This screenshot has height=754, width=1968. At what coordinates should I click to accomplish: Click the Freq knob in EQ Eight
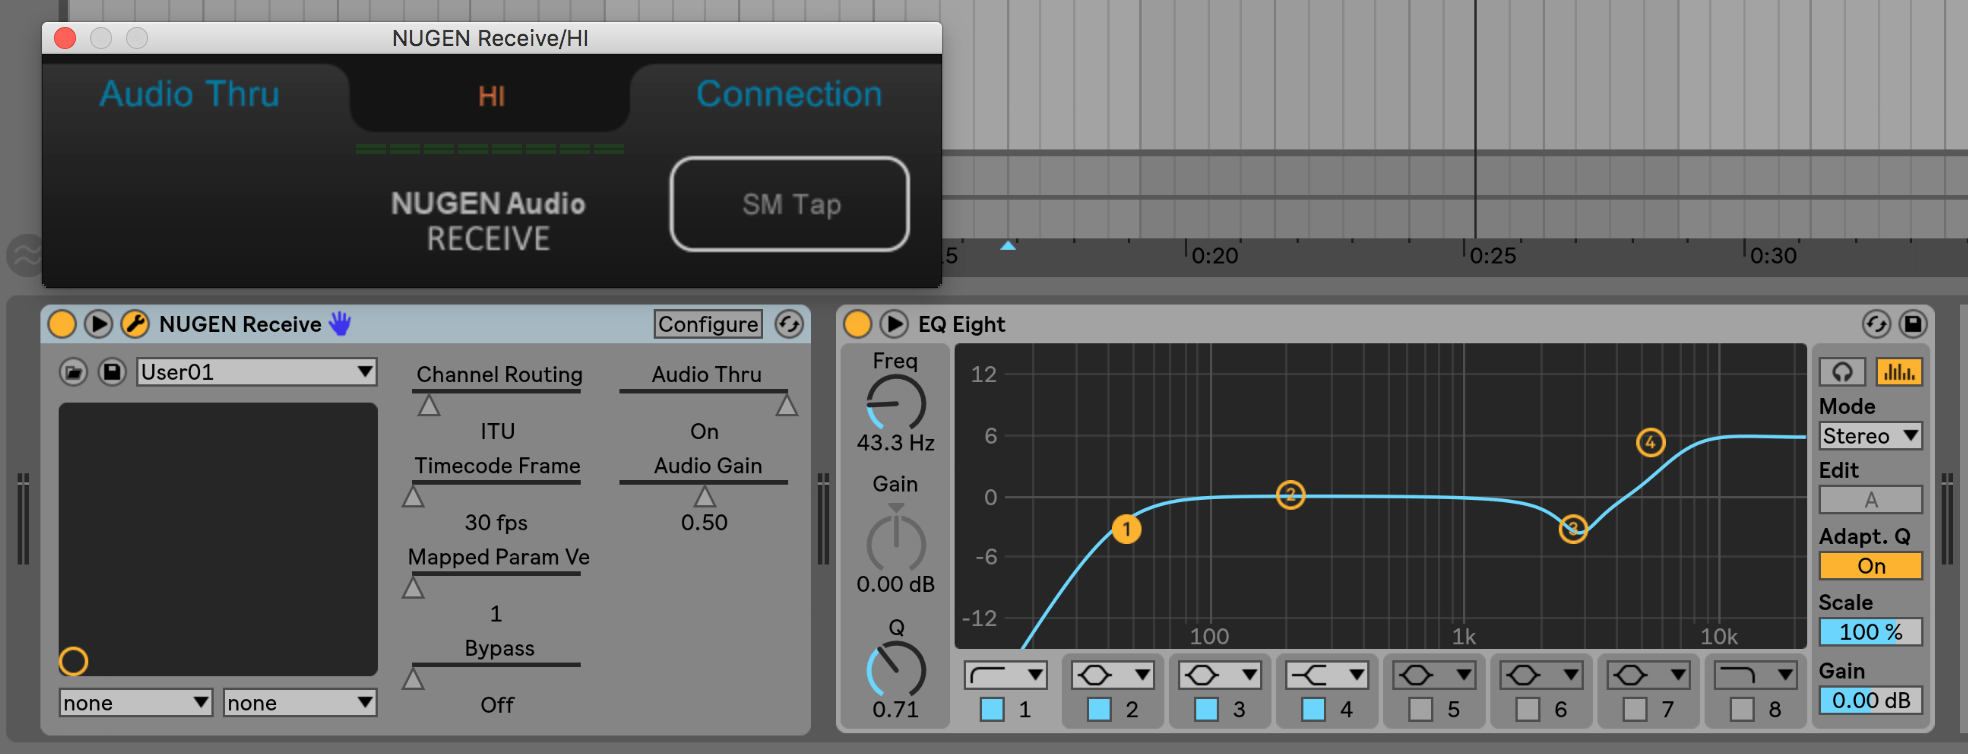[895, 403]
